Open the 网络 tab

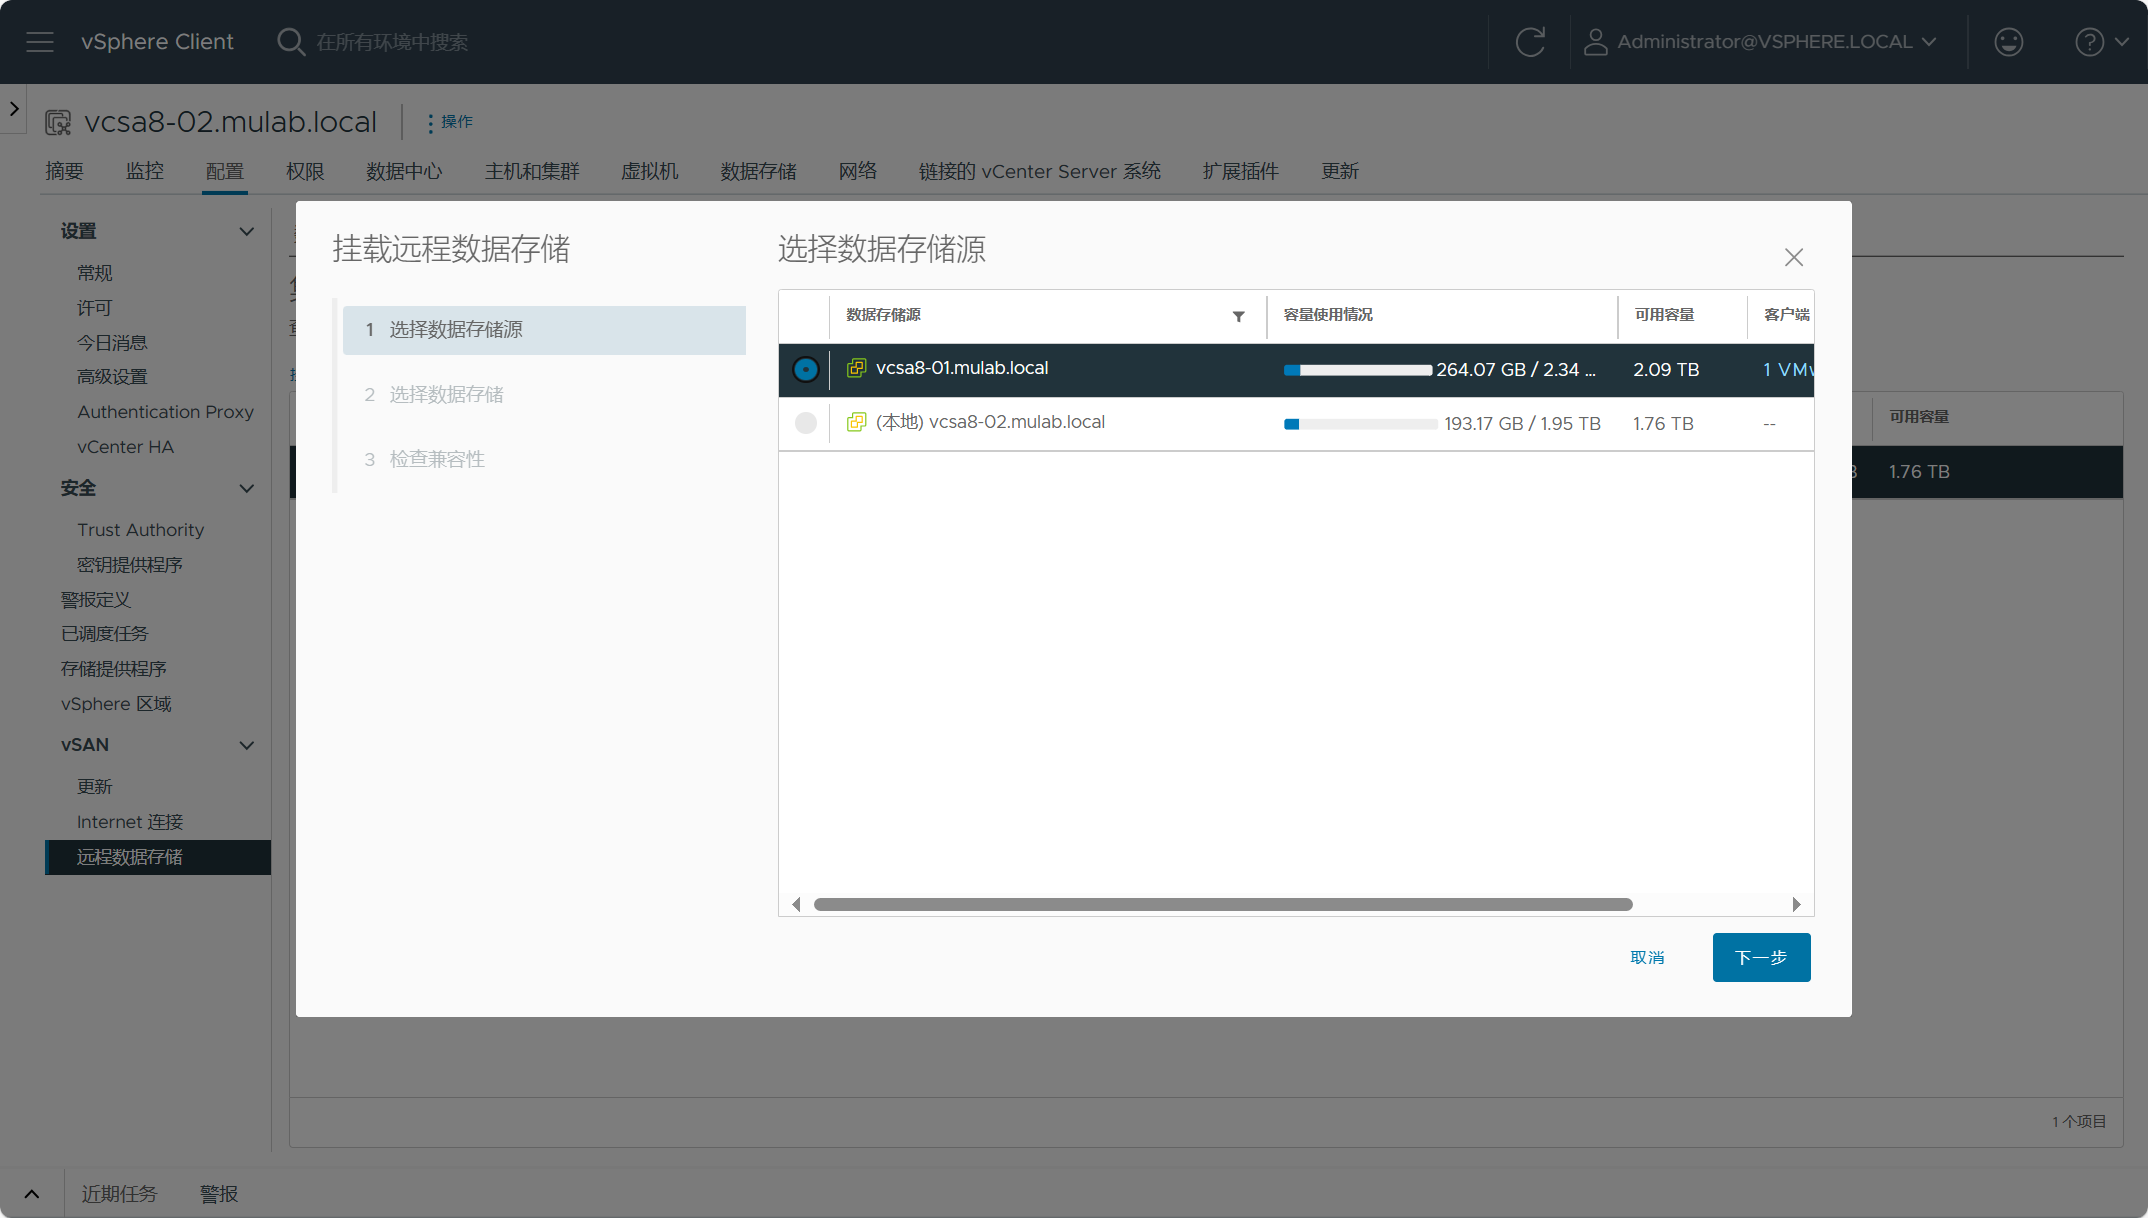pos(858,171)
